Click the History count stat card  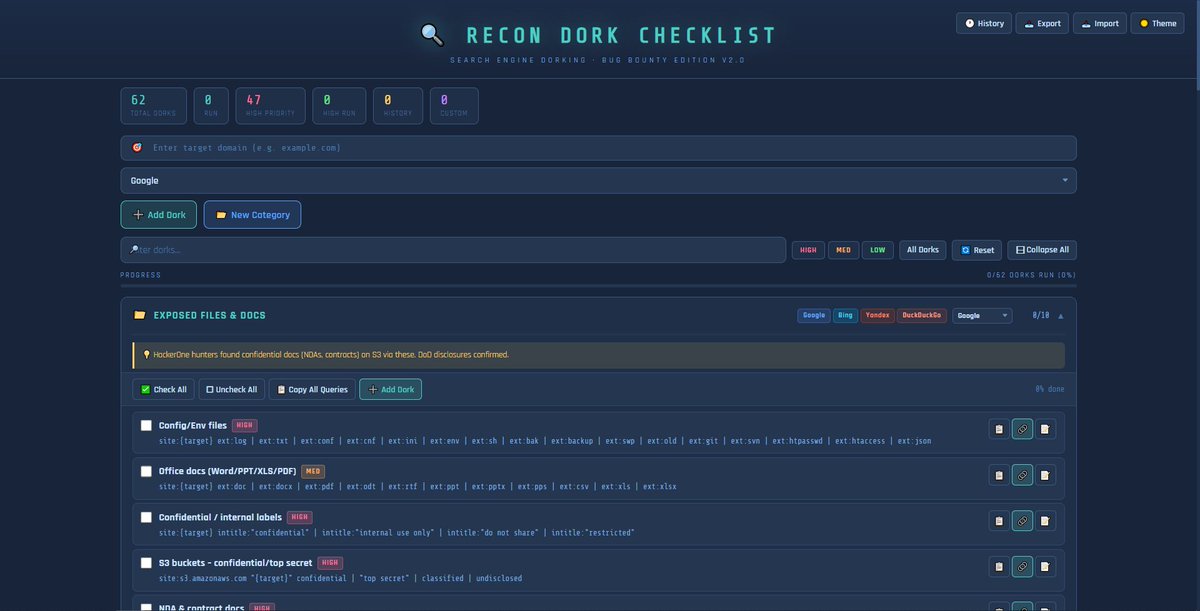tap(399, 106)
